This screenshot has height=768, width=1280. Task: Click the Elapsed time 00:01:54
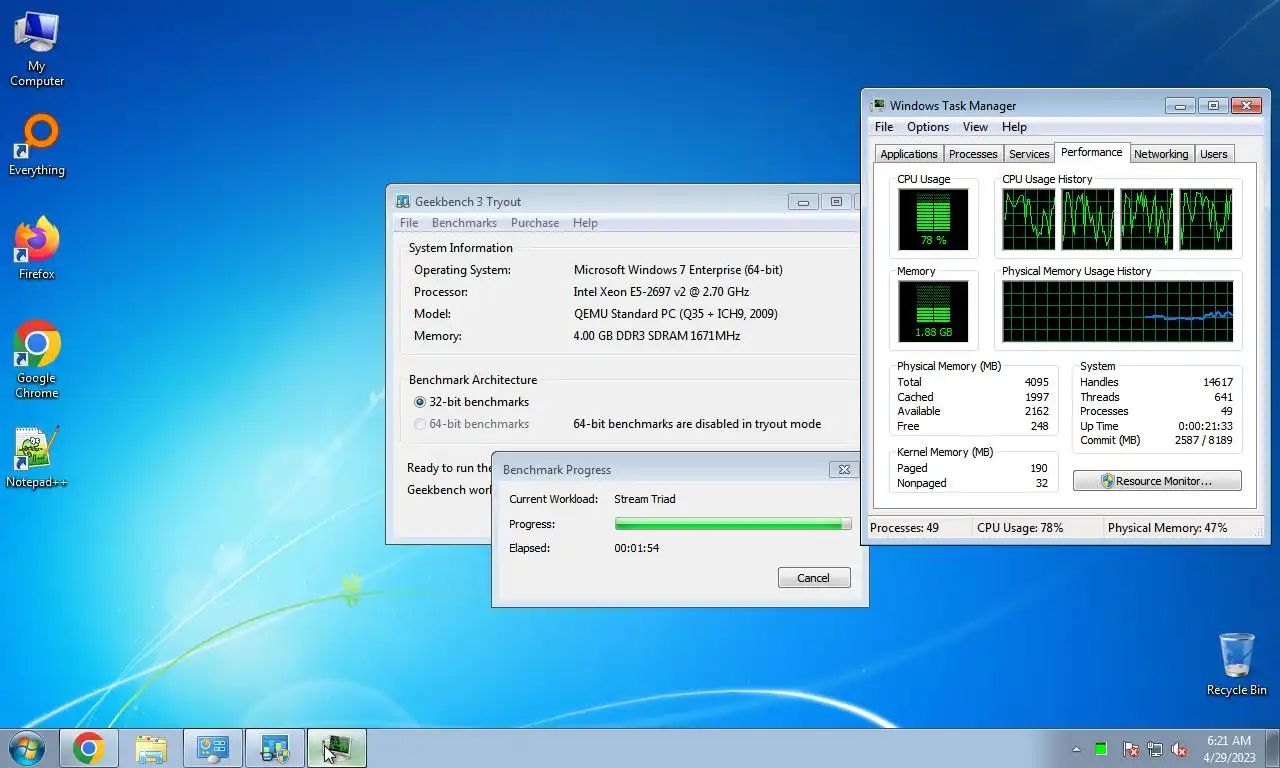click(x=636, y=548)
